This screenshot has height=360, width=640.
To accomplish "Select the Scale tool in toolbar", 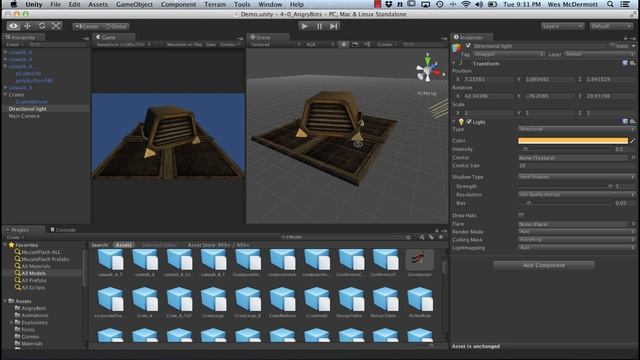I will [x=56, y=26].
